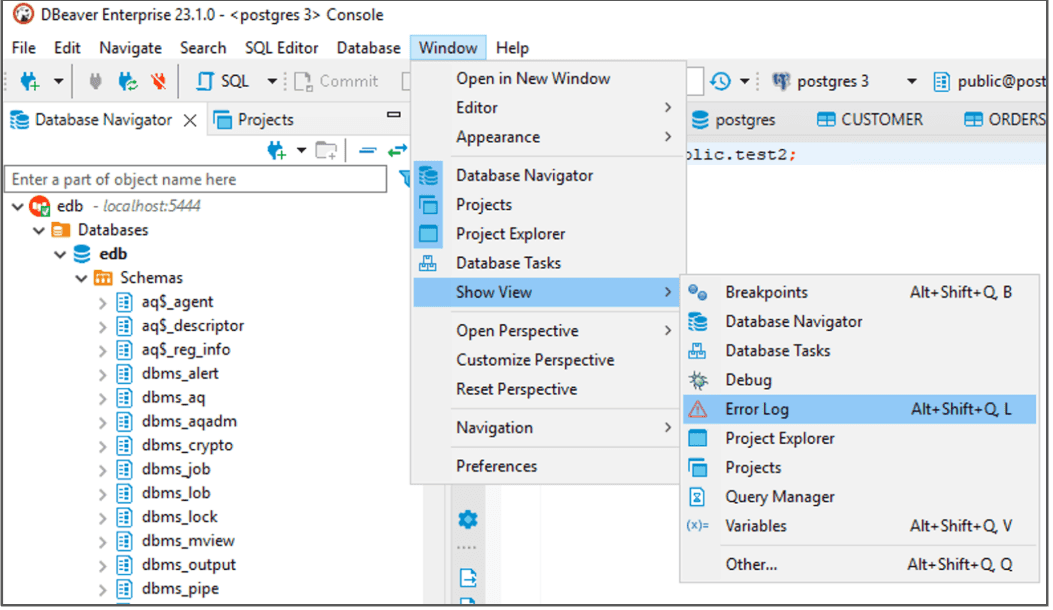Reconnect via the plug-with-refresh icon
This screenshot has width=1053, height=610.
pyautogui.click(x=129, y=80)
